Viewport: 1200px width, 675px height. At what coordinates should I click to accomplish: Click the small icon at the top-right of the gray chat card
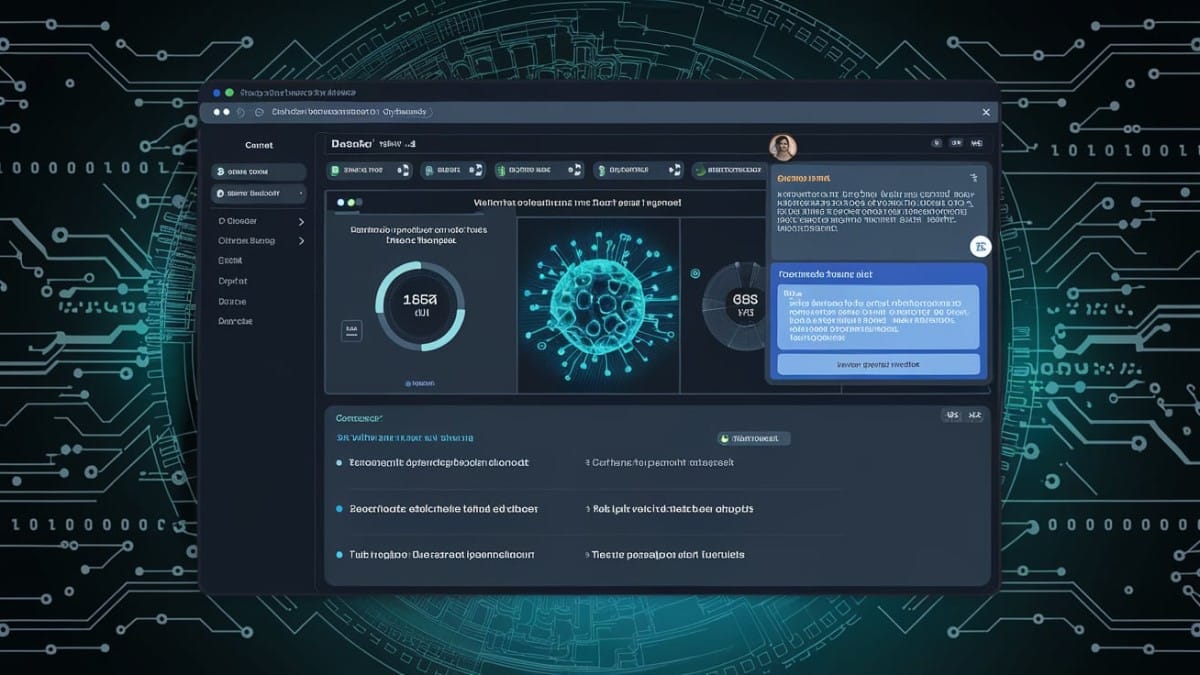tap(970, 177)
